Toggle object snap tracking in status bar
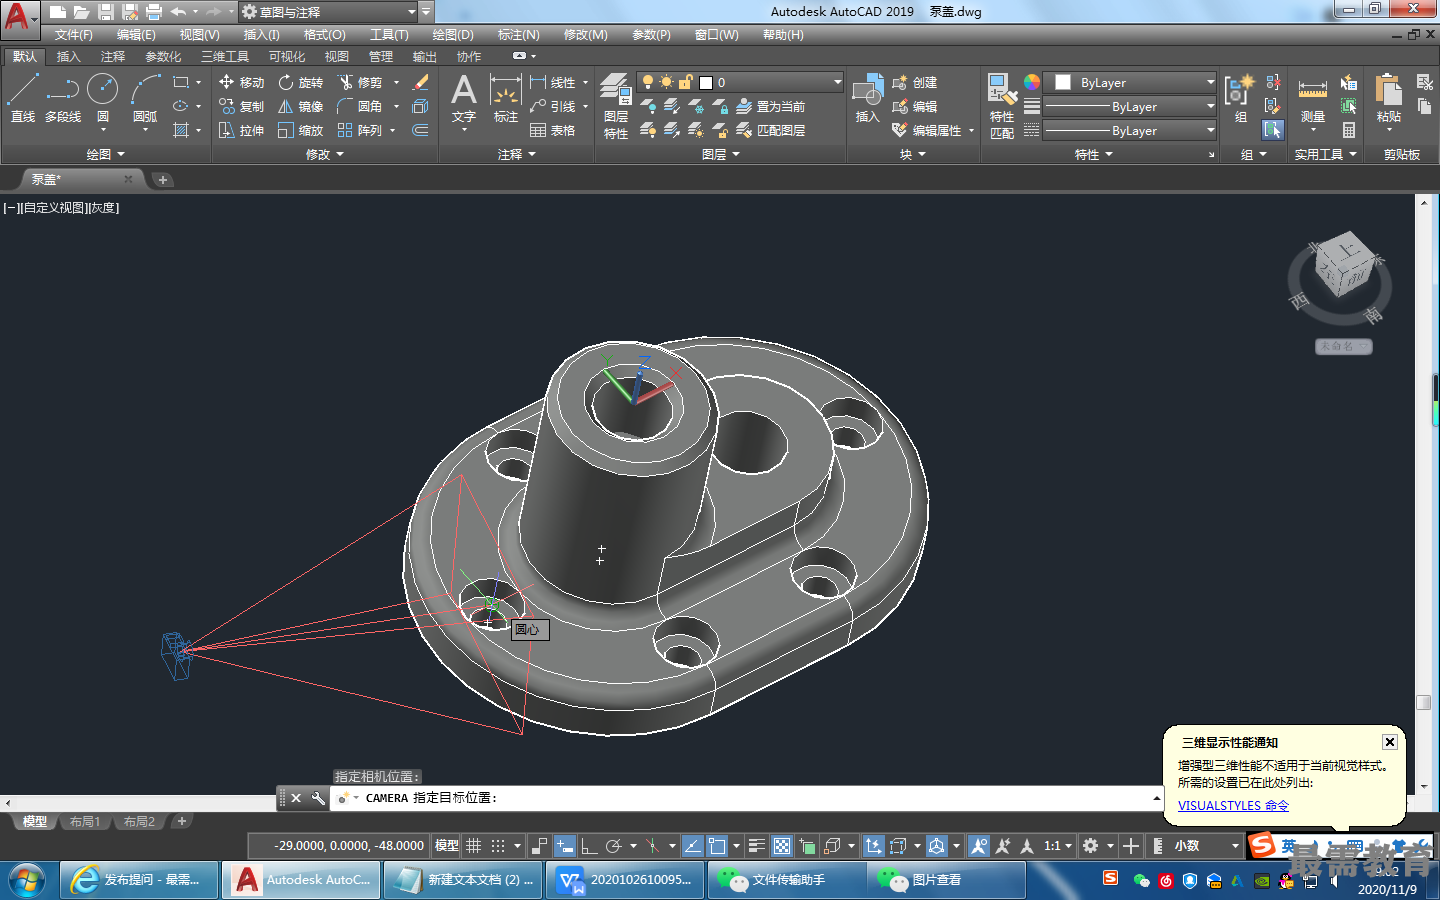1440x900 pixels. pos(692,846)
